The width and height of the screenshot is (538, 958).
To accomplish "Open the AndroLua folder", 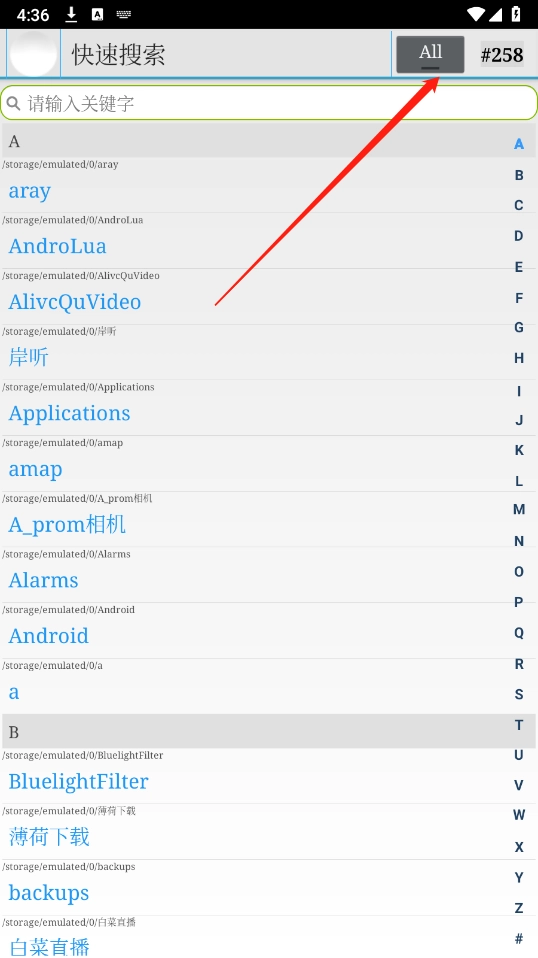I will [269, 241].
